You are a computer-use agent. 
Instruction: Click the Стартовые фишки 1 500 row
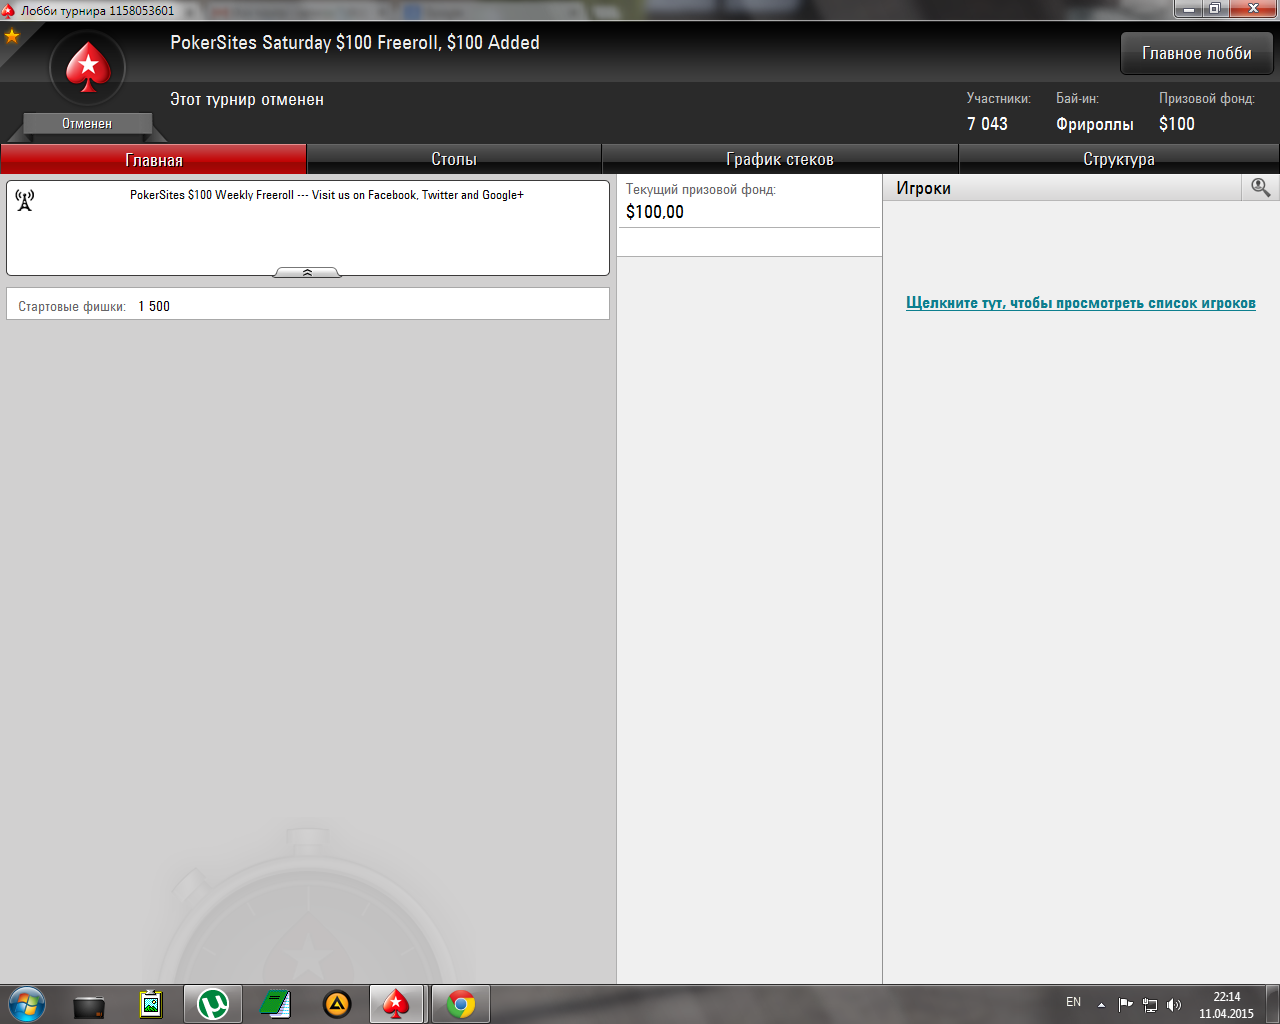pos(308,304)
